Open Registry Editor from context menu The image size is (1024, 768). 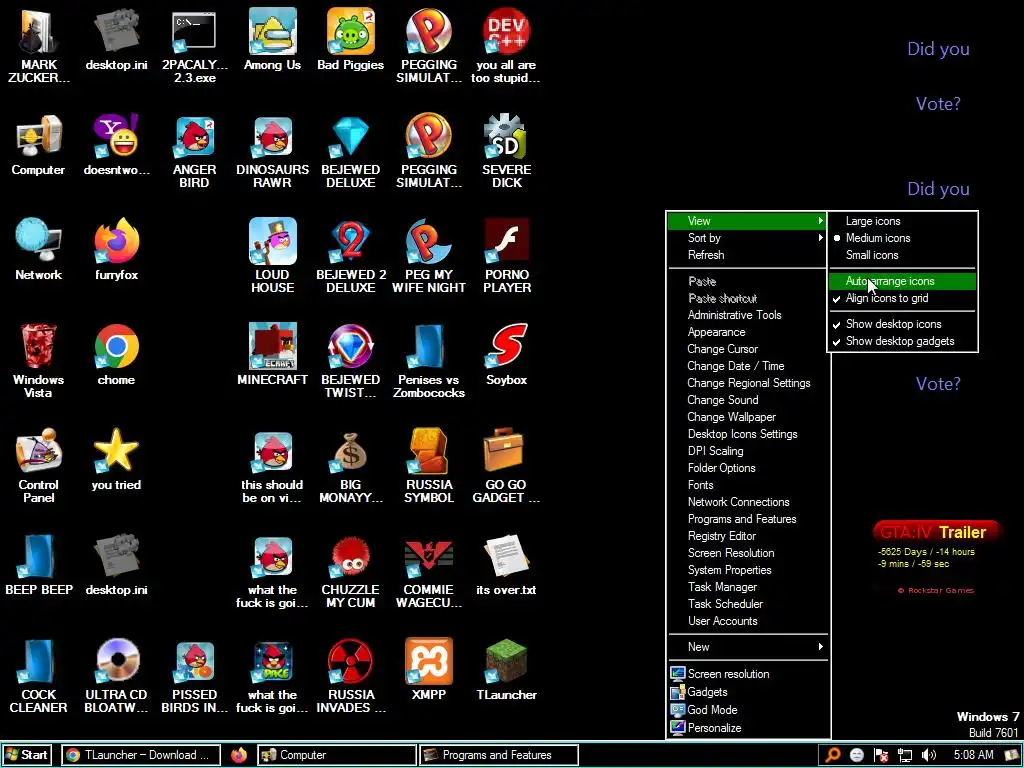748,536
